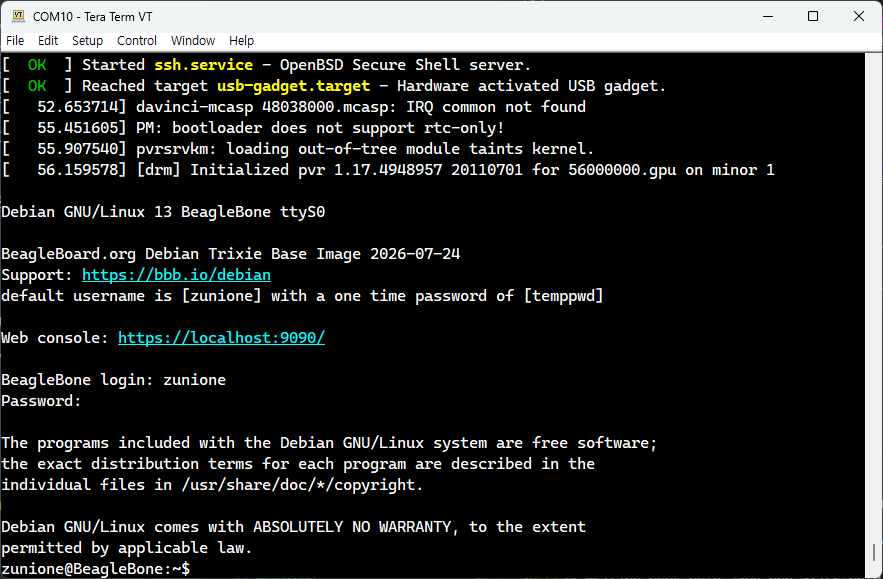Open the localhost:9090 web console link
Screen dimensions: 883x579
(221, 338)
